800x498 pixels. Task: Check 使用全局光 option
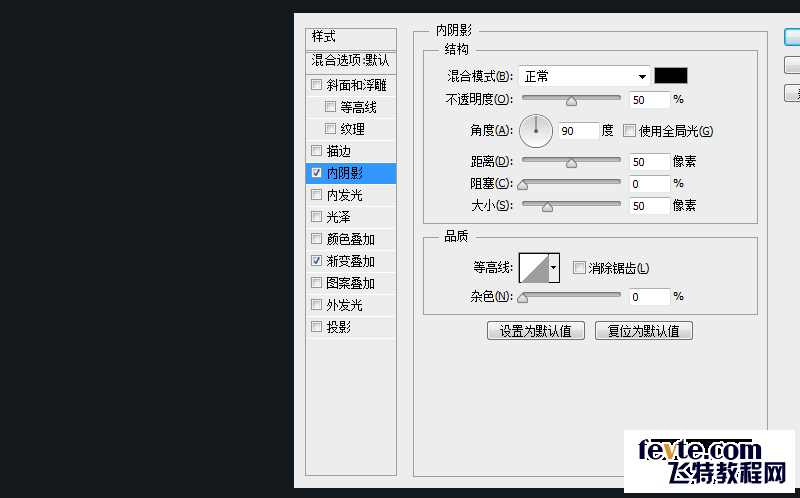click(630, 131)
